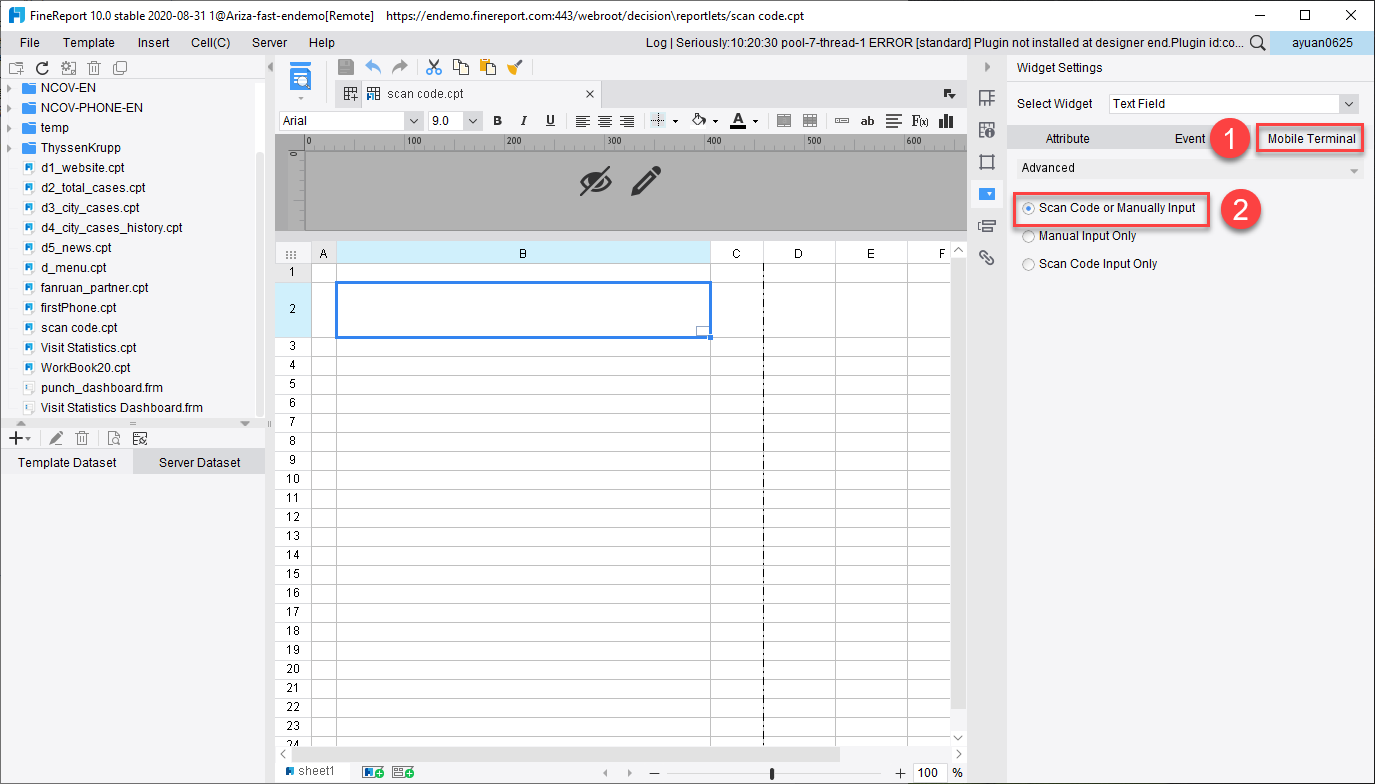1375x784 pixels.
Task: Switch to the Server Dataset tab
Action: point(200,463)
